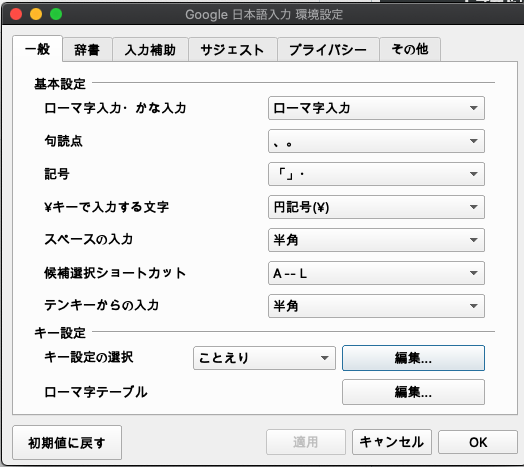Click 編集... next to キー設定の選択

tap(413, 358)
